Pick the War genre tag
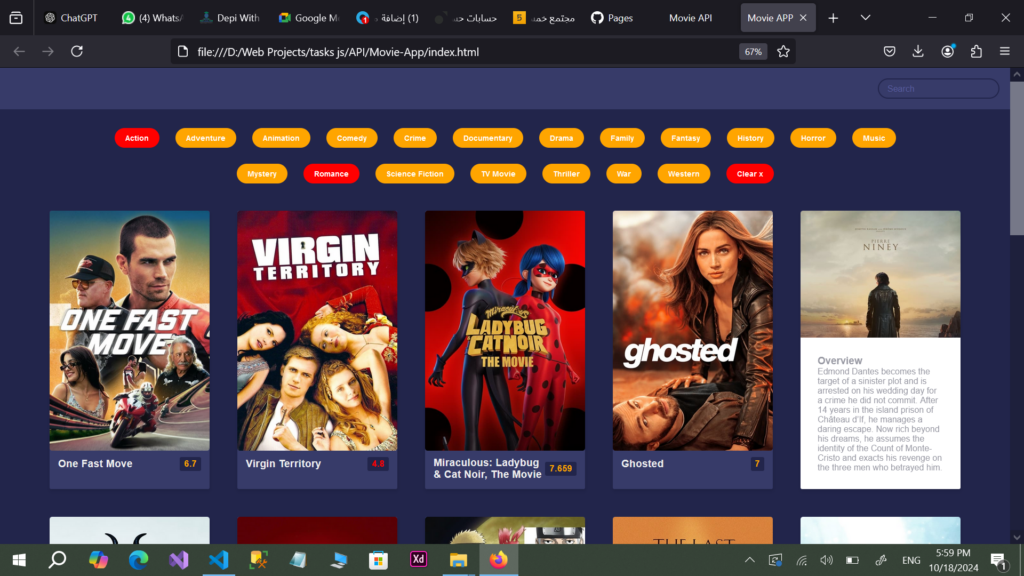 click(x=624, y=174)
